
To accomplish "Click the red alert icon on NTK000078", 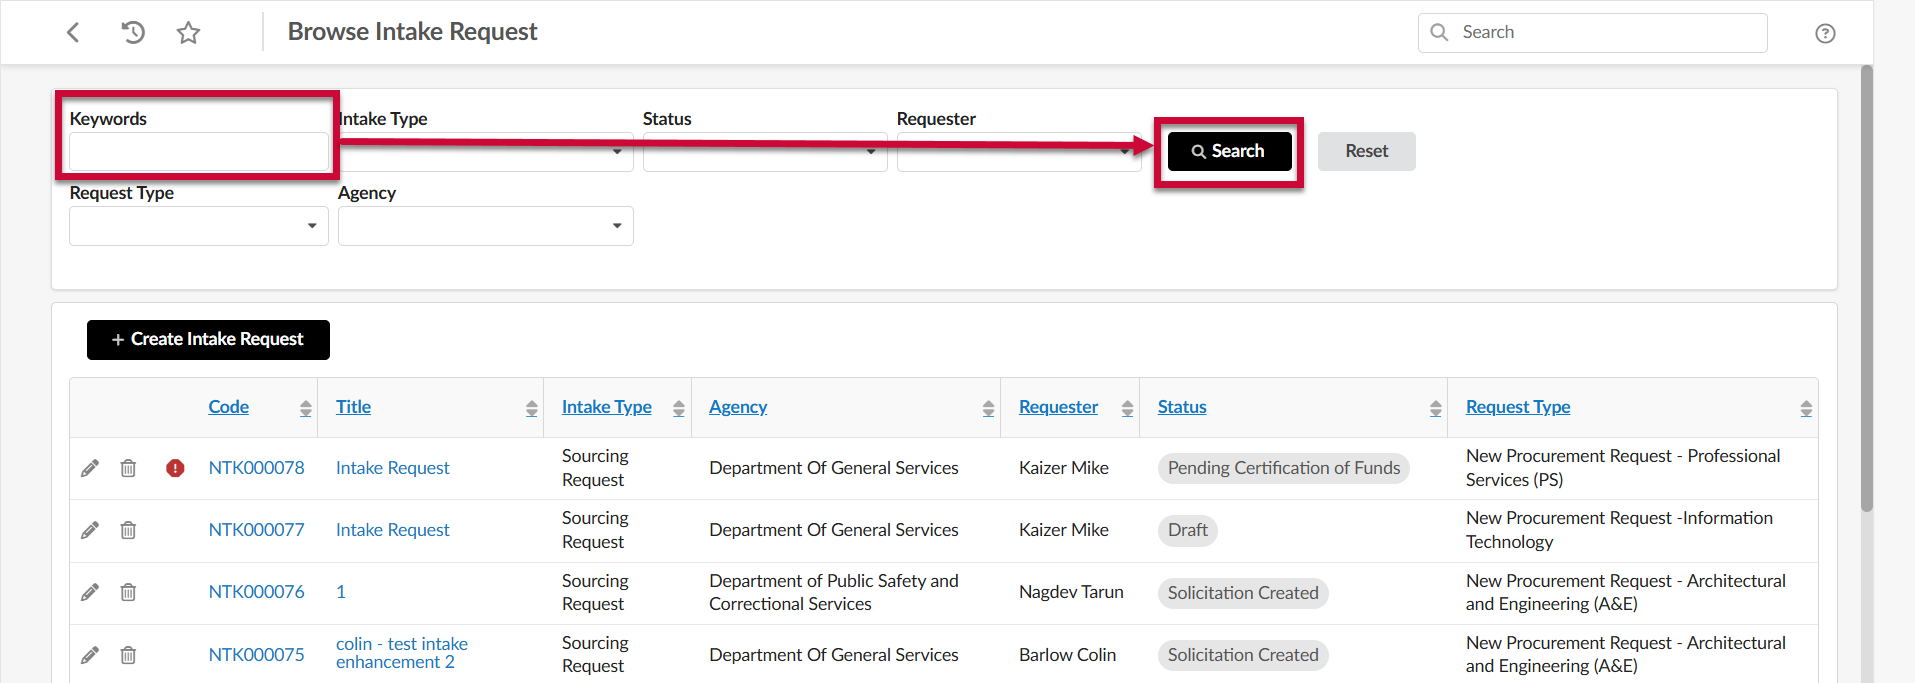I will (x=175, y=468).
